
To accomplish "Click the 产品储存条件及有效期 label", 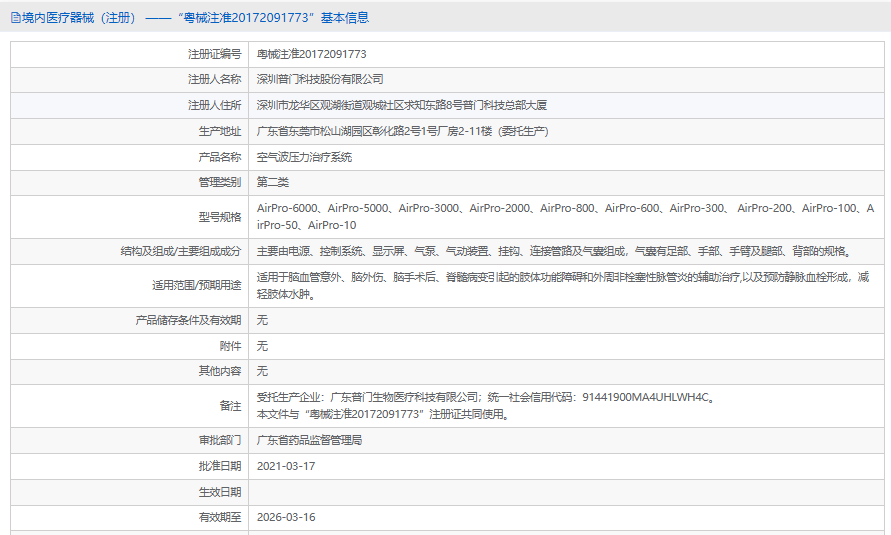I will point(188,321).
